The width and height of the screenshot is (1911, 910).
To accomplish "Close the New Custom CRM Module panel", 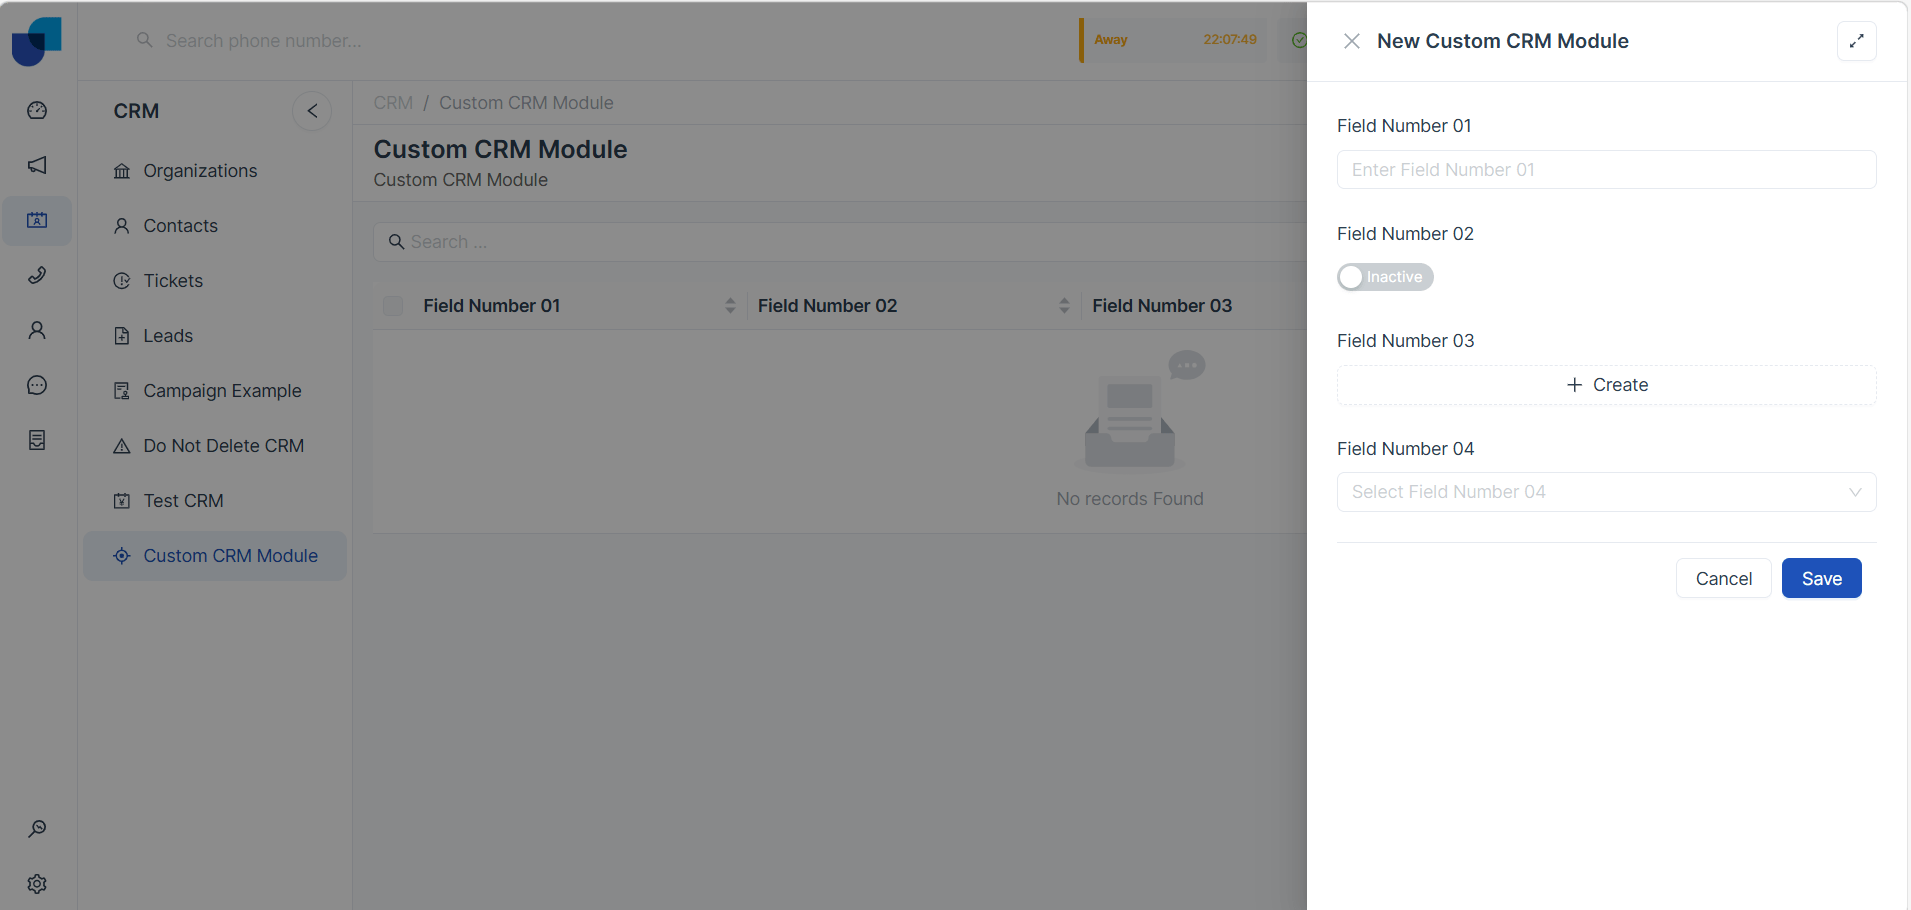I will 1351,41.
